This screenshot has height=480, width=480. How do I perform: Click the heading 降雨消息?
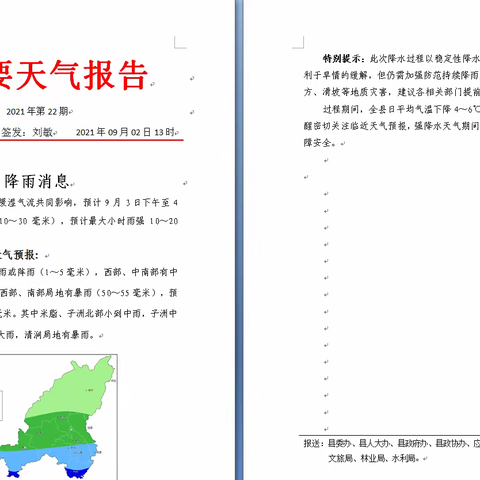36,182
